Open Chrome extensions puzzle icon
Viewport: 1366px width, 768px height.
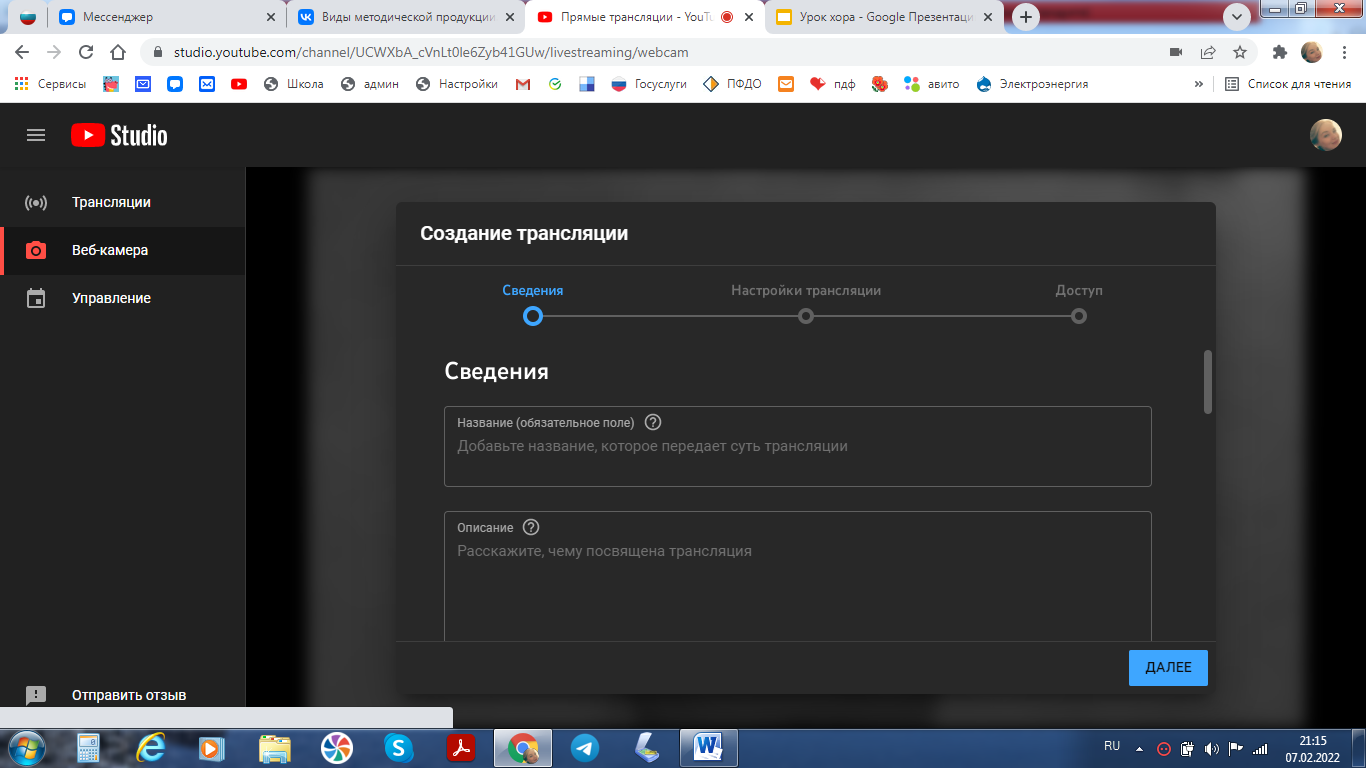tap(1280, 52)
